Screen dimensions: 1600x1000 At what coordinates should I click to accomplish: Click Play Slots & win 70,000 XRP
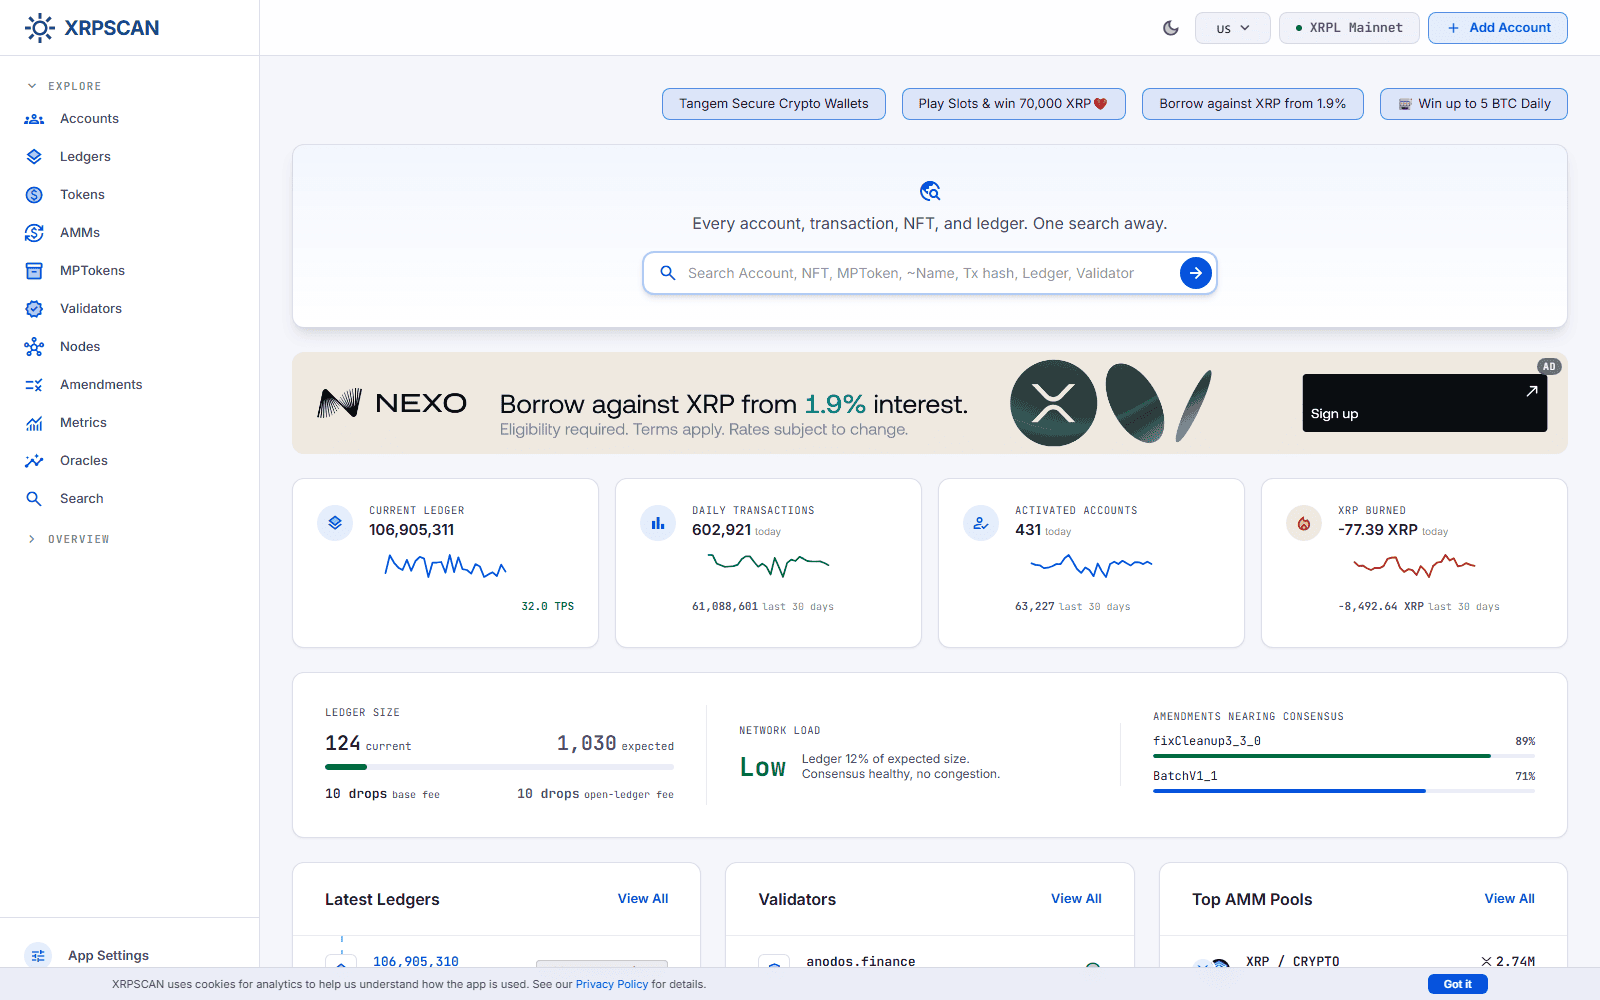pos(1014,104)
